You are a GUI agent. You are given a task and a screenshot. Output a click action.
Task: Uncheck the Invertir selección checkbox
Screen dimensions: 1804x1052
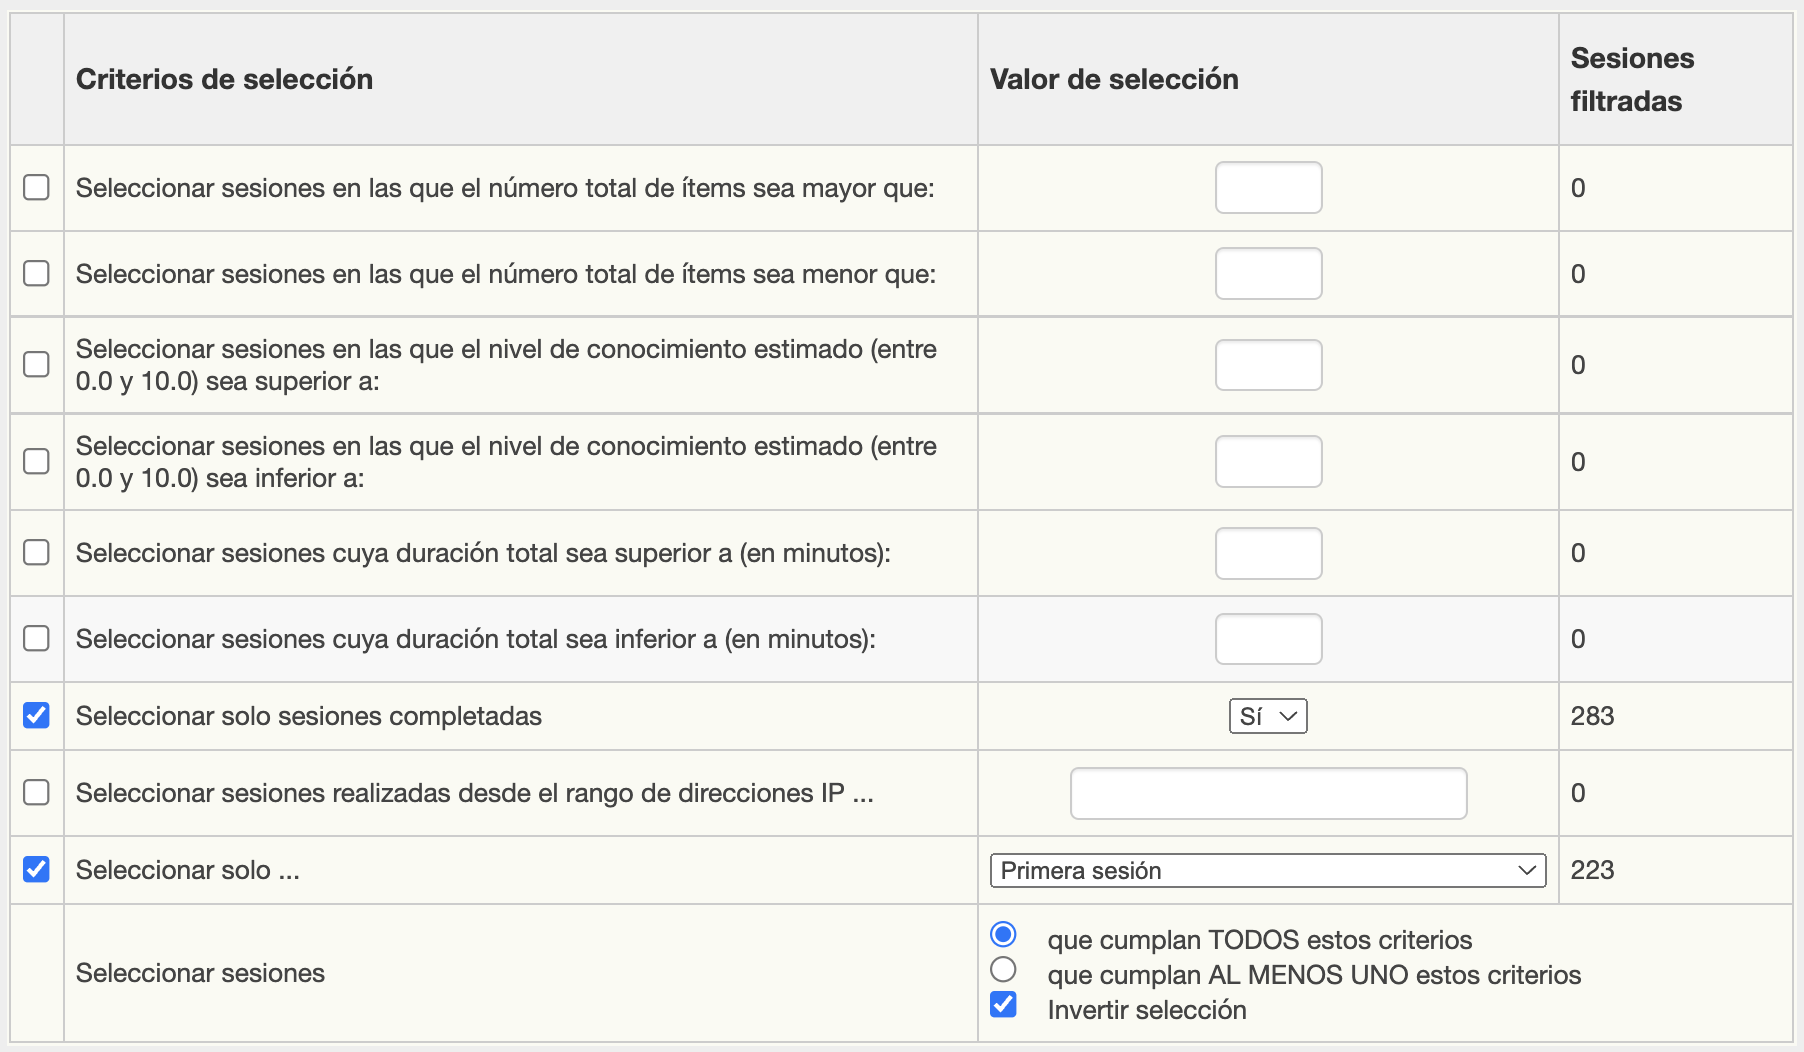1003,1005
